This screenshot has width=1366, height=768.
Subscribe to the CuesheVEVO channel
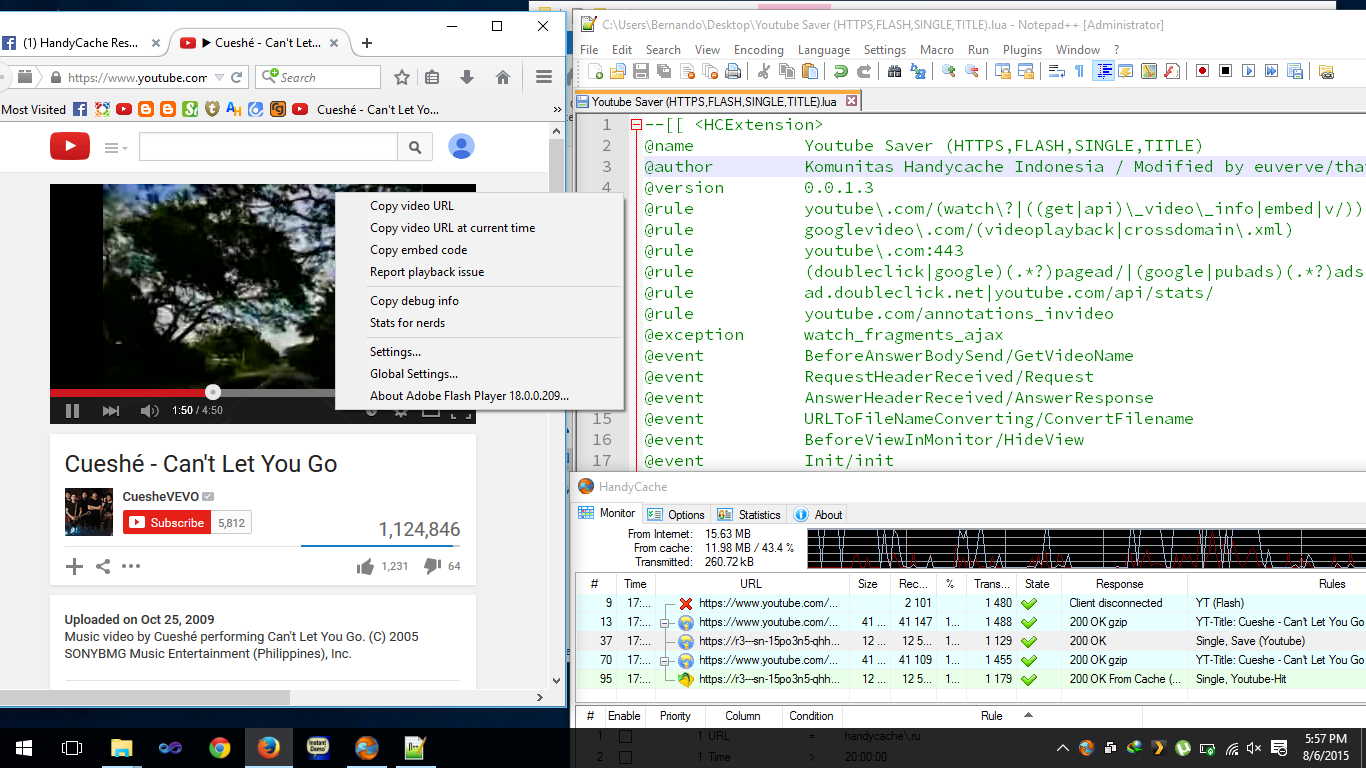pyautogui.click(x=167, y=522)
